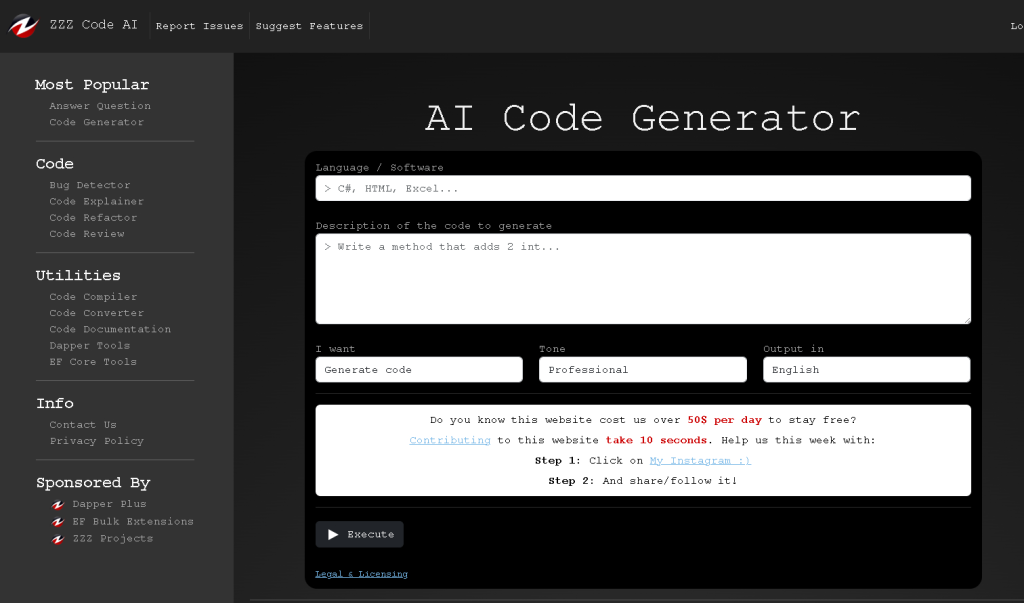Open the "Output in" language dropdown
The image size is (1024, 603).
coord(866,369)
